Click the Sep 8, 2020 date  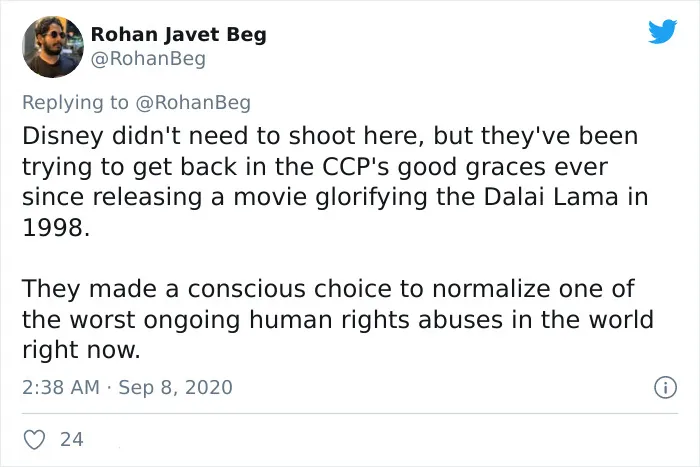175,387
